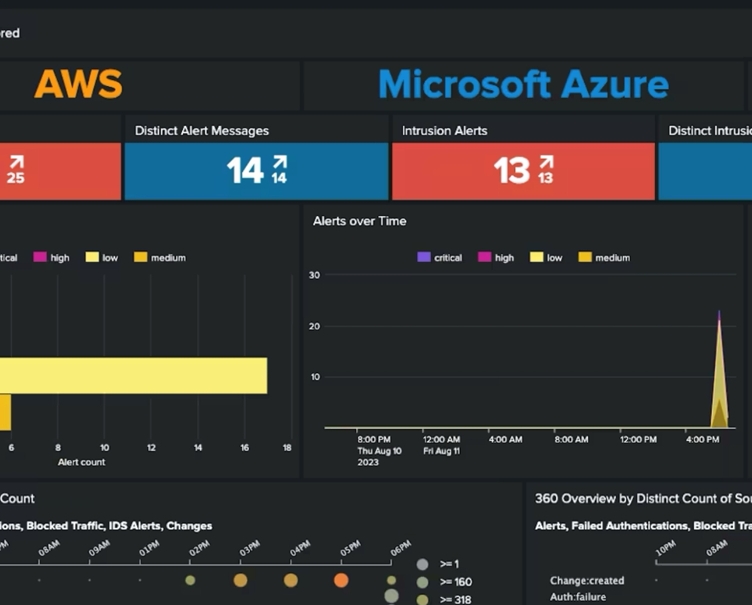Click the 4:00 PM time axis label
This screenshot has height=605, width=752.
click(703, 439)
